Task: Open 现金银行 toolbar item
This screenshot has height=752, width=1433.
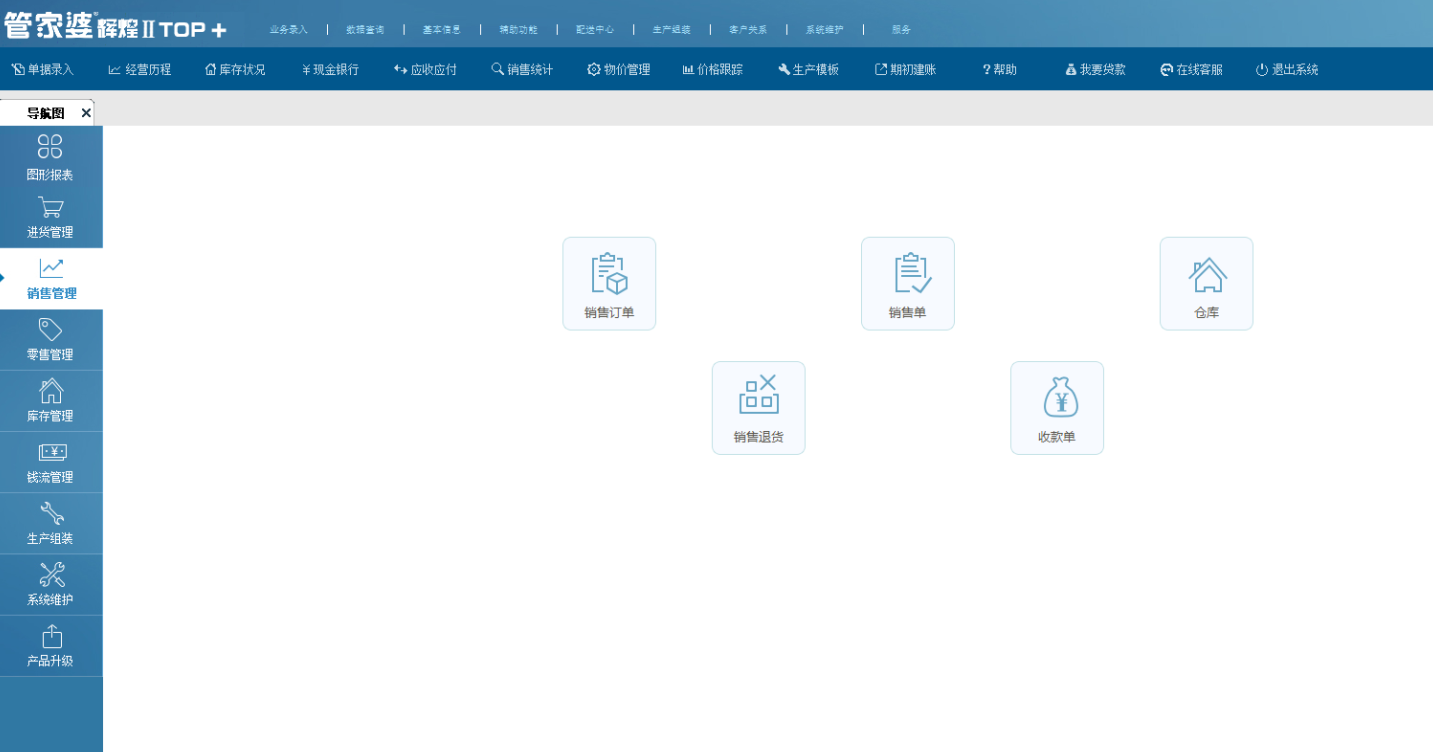Action: [330, 70]
